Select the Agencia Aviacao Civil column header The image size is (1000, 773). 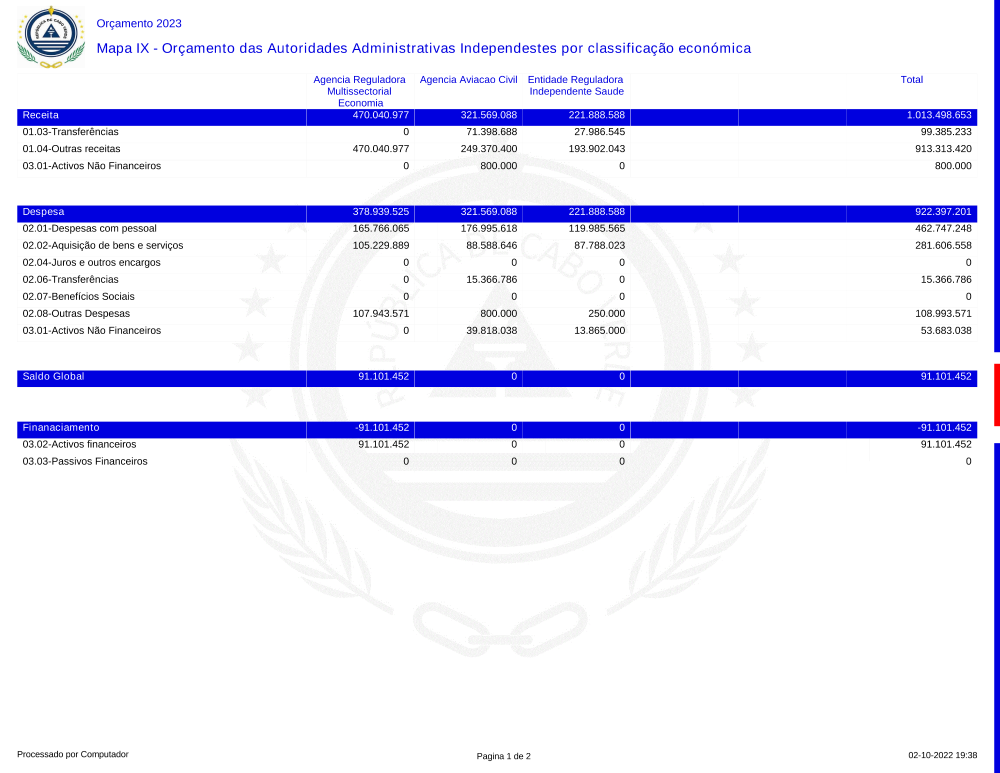tap(468, 79)
